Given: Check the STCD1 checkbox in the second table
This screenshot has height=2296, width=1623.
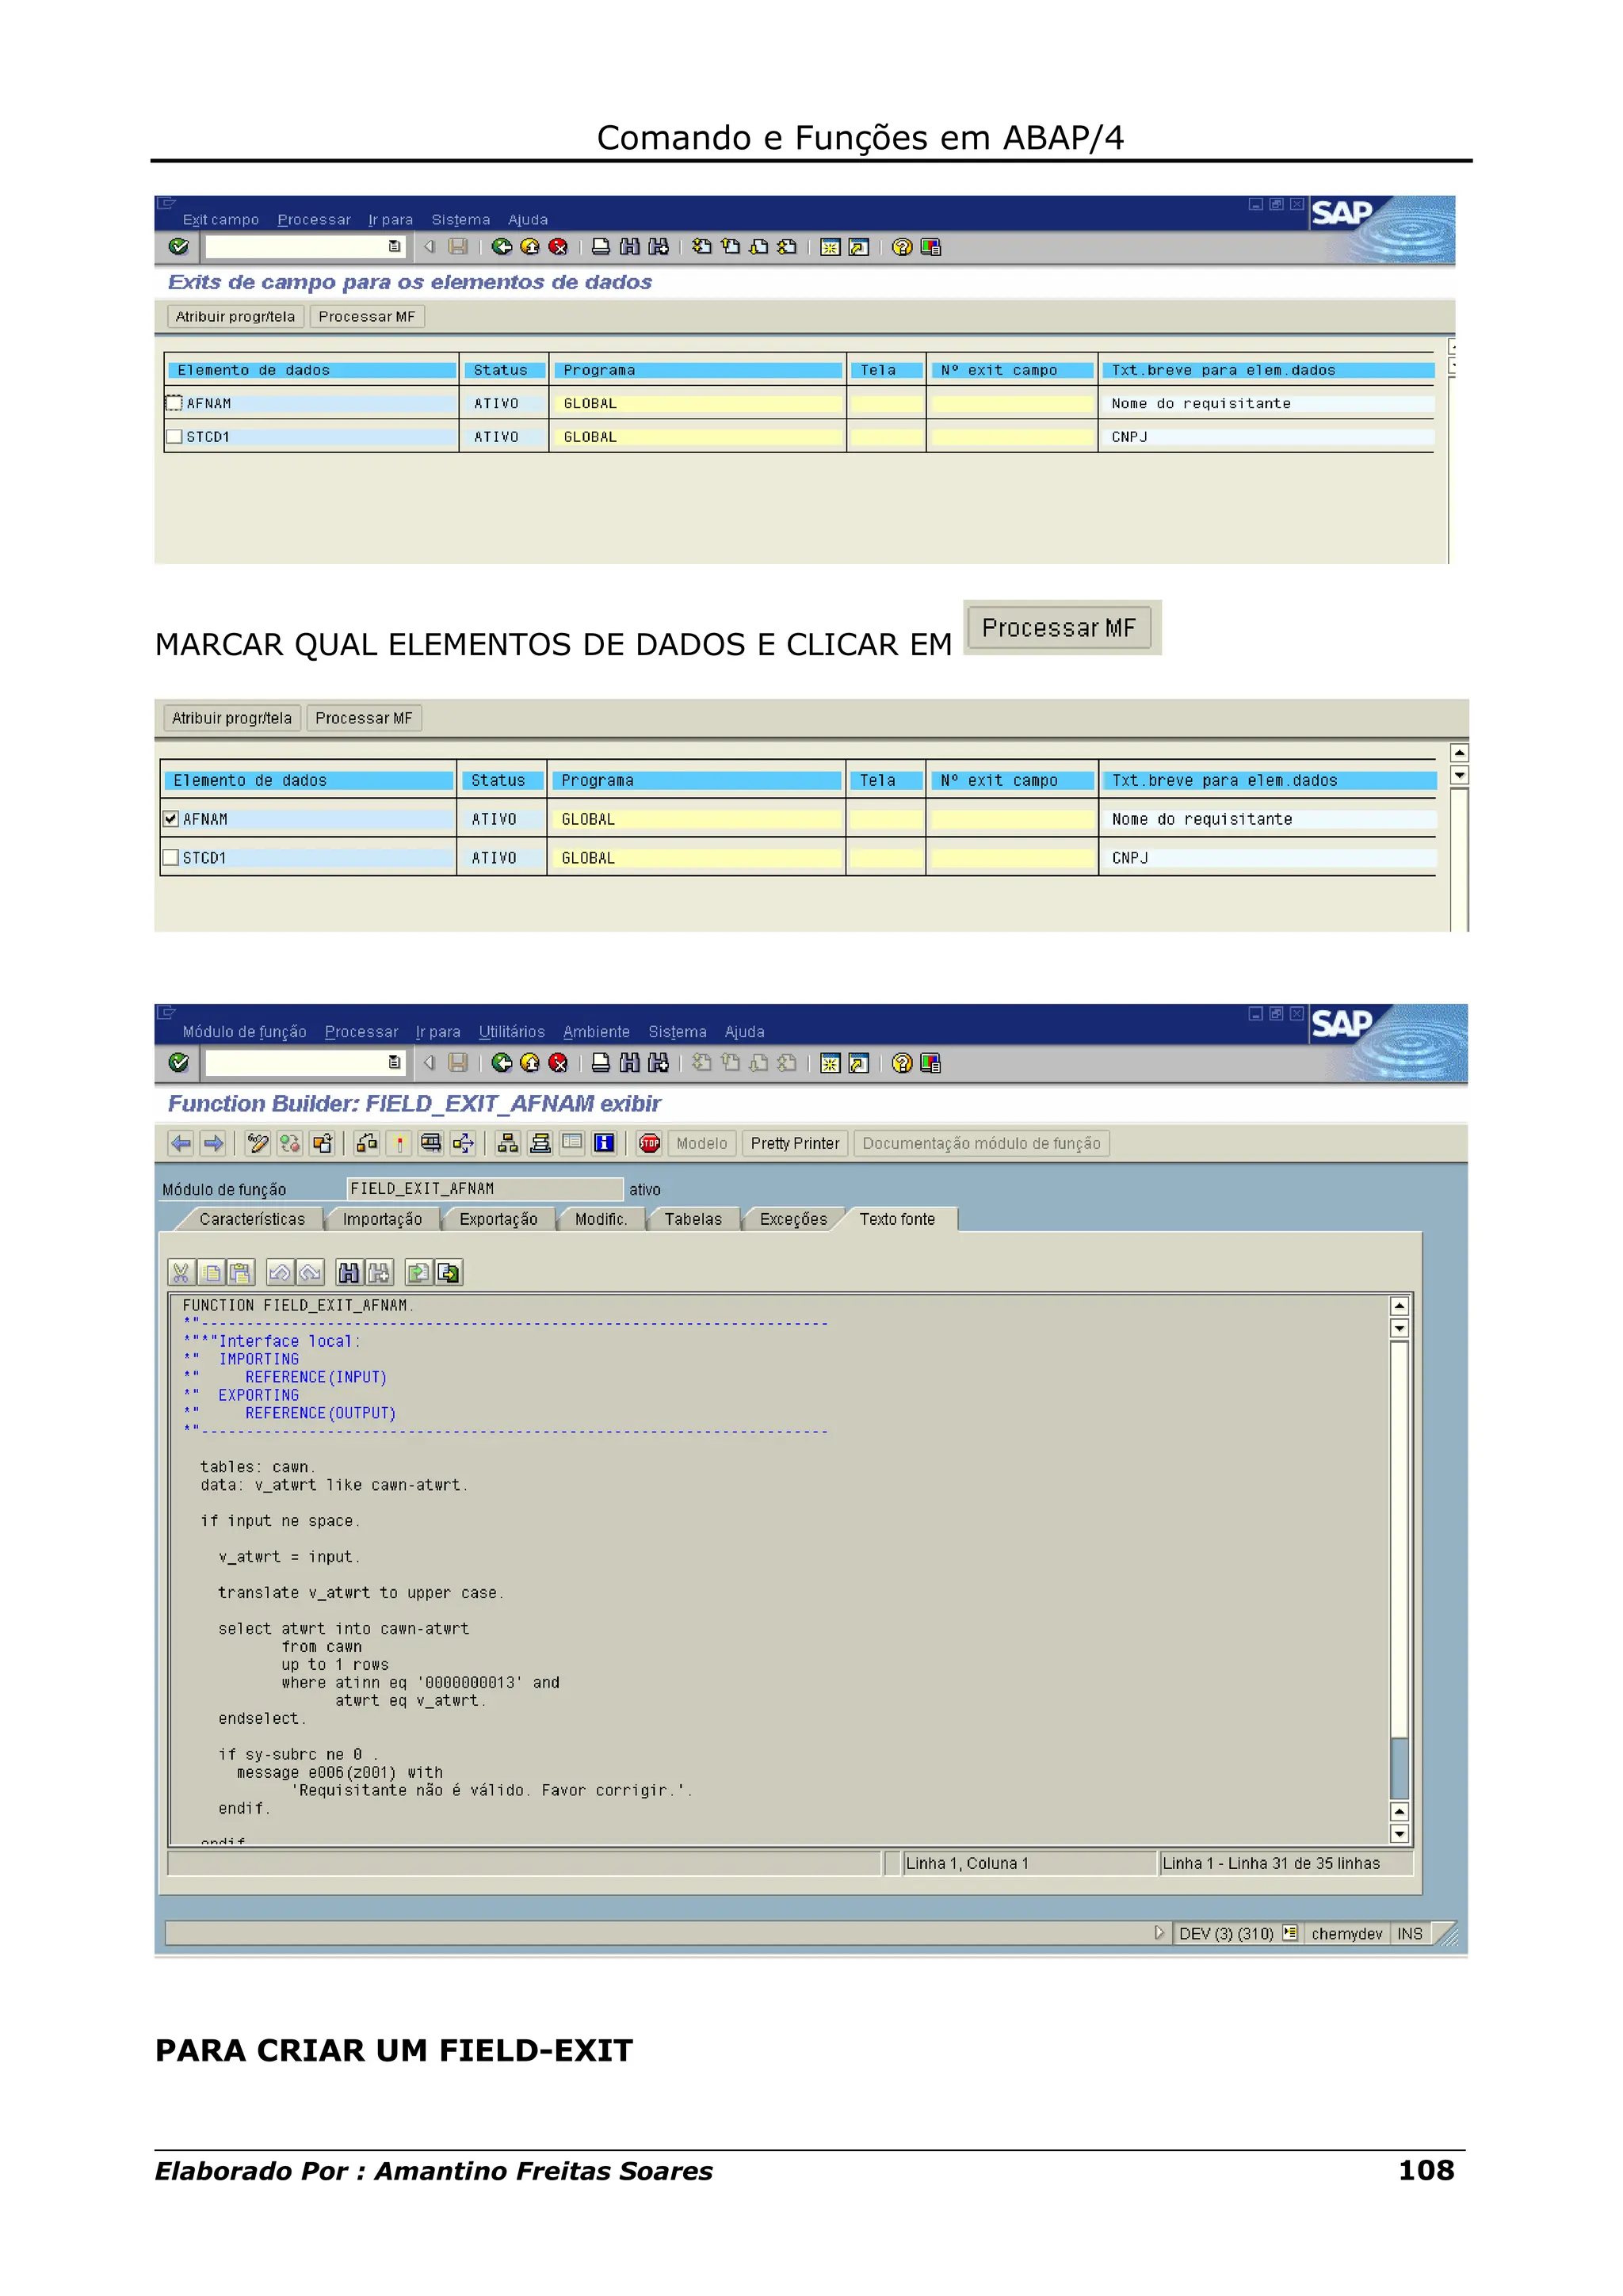Looking at the screenshot, I should [171, 858].
